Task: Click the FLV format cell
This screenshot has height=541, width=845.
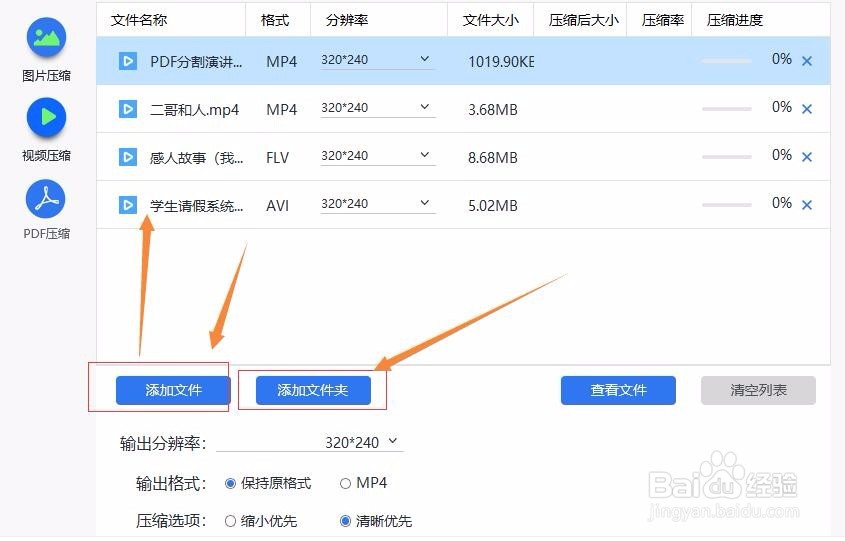Action: pyautogui.click(x=278, y=157)
